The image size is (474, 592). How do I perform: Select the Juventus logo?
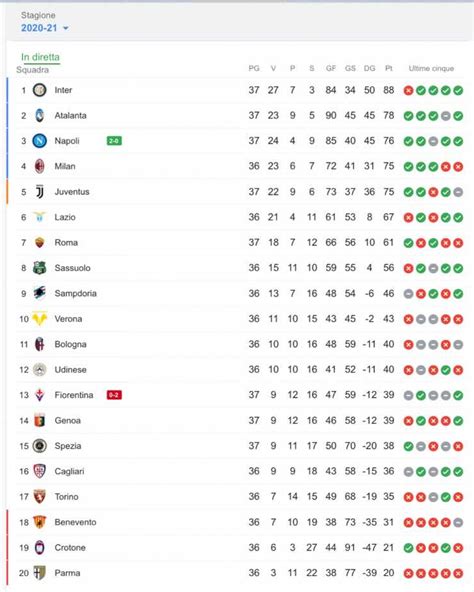pyautogui.click(x=40, y=192)
